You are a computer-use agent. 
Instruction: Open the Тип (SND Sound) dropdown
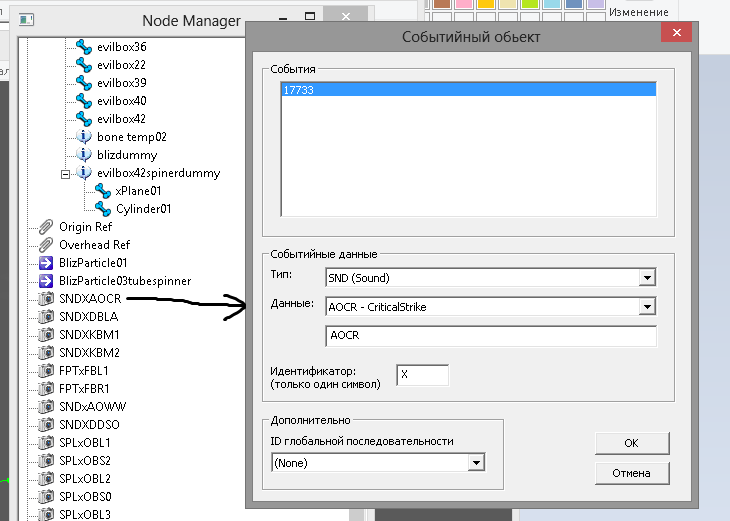[647, 278]
